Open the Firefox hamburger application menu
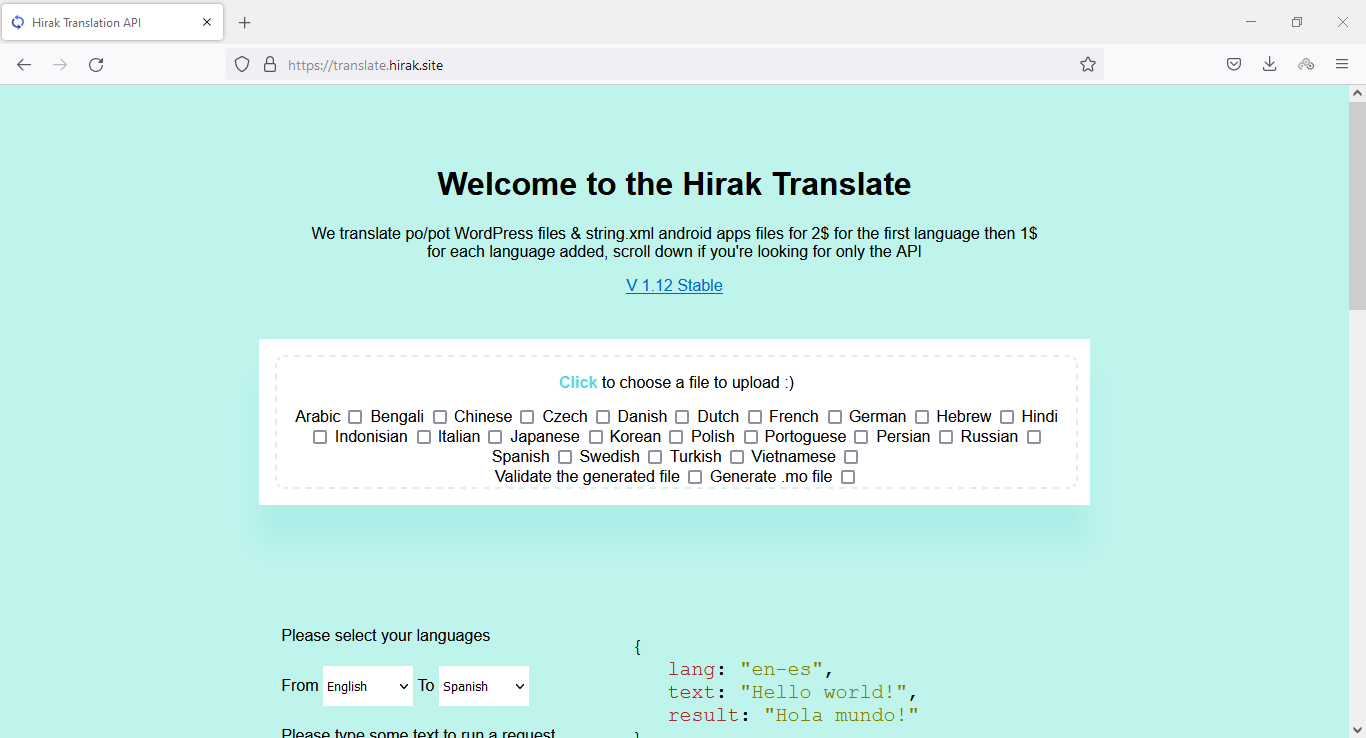Viewport: 1366px width, 738px height. (x=1342, y=65)
